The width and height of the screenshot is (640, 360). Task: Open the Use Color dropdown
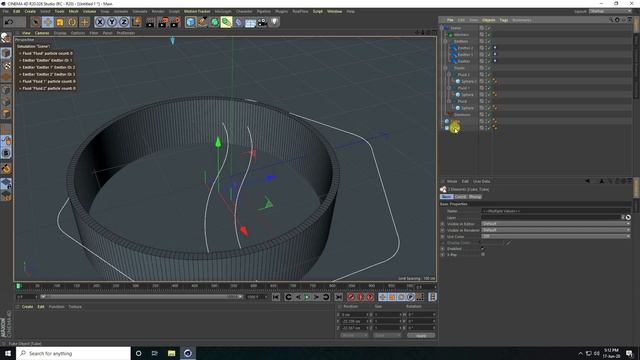(556, 236)
